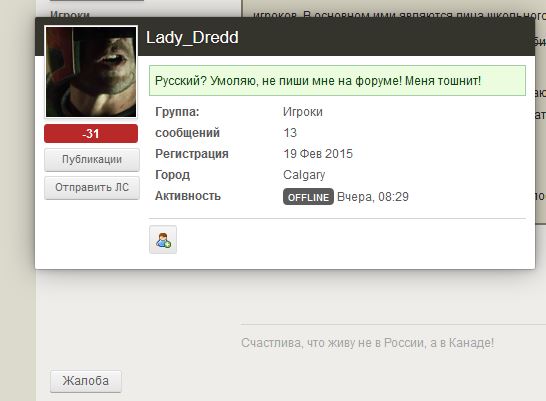
Task: Click the Регистрация label
Action: [x=192, y=154]
